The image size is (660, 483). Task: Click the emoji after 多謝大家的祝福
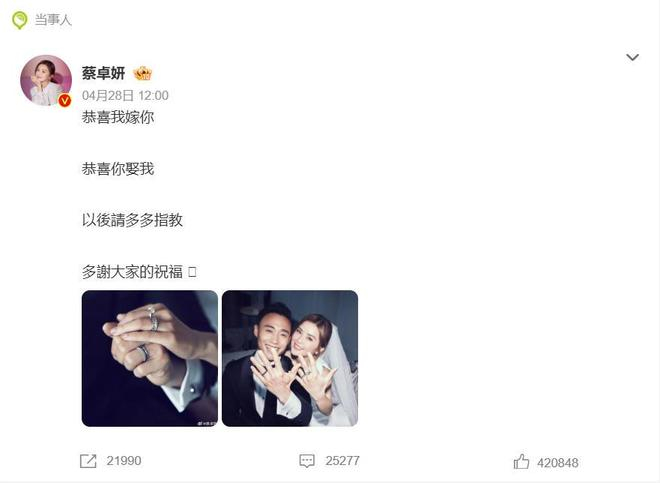click(x=192, y=272)
